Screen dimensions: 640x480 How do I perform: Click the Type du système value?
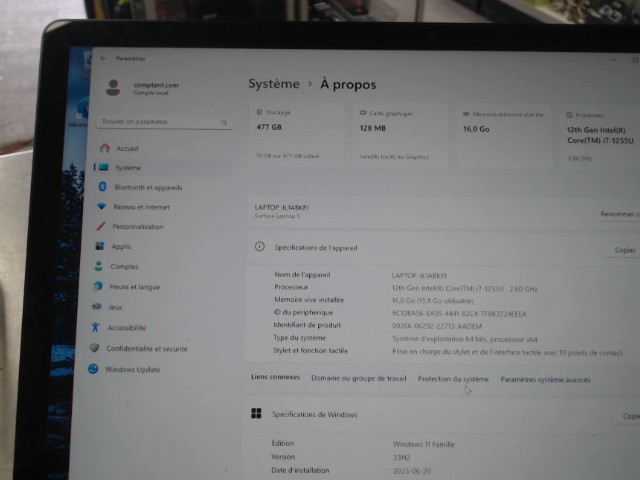click(x=464, y=339)
